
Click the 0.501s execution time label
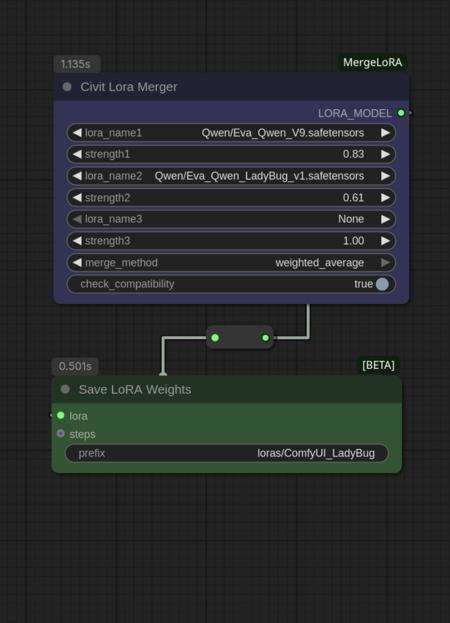(x=75, y=366)
